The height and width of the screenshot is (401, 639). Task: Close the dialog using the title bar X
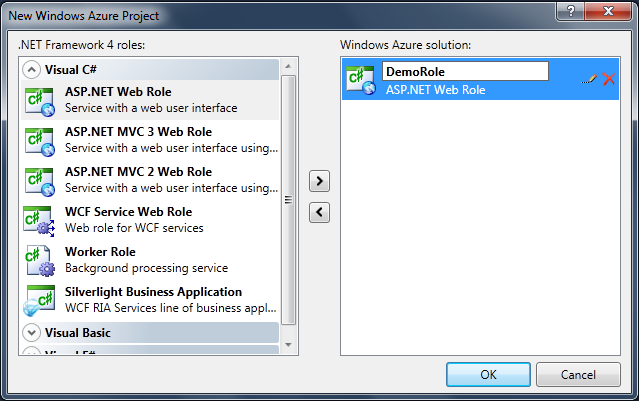coord(609,11)
